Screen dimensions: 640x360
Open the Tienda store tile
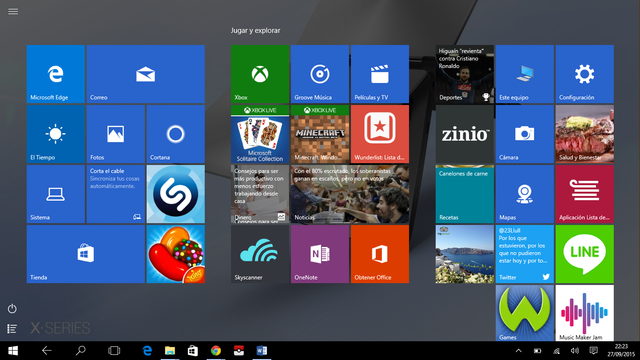tap(86, 254)
